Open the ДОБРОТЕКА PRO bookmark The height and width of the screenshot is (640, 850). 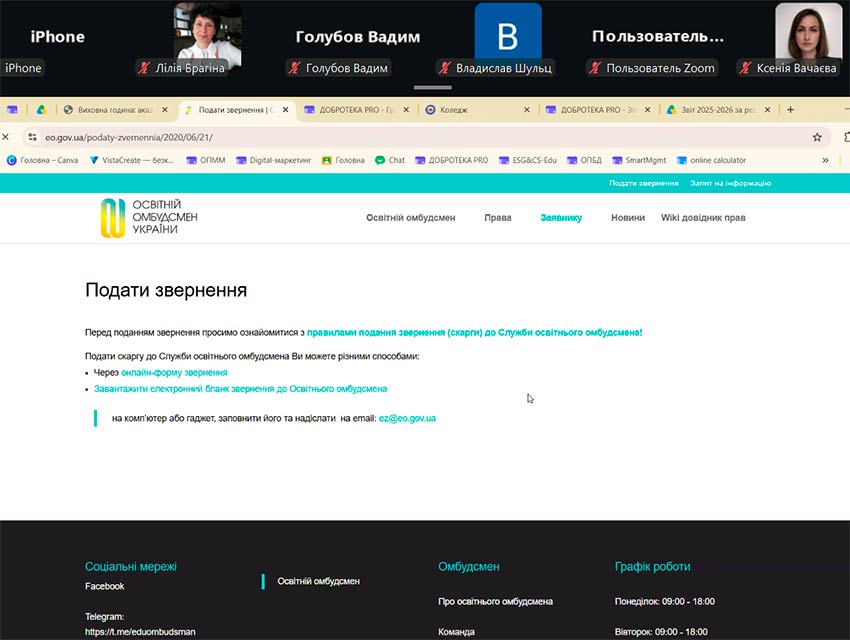(x=452, y=160)
